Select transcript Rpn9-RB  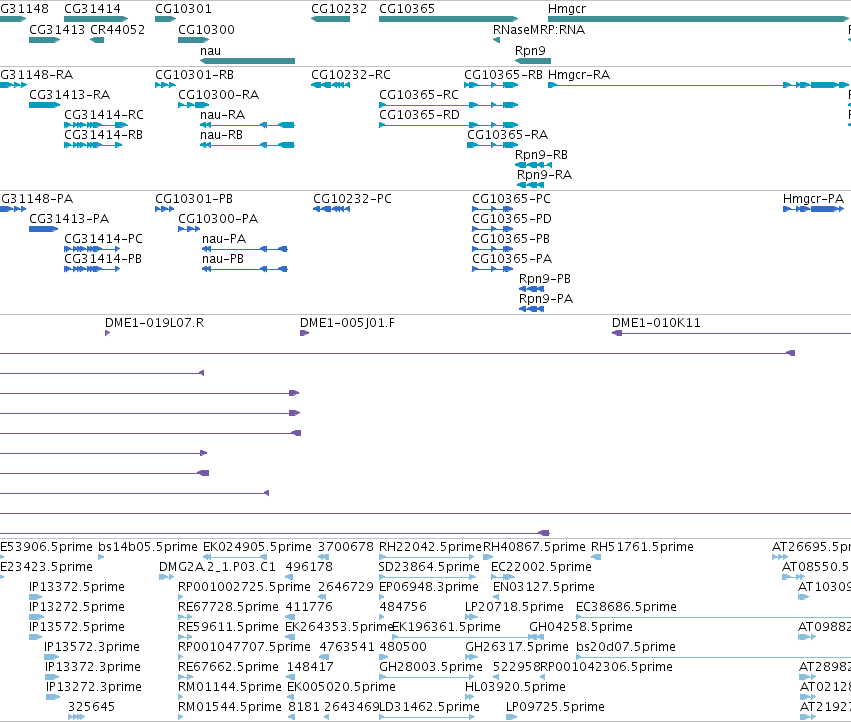coord(534,165)
